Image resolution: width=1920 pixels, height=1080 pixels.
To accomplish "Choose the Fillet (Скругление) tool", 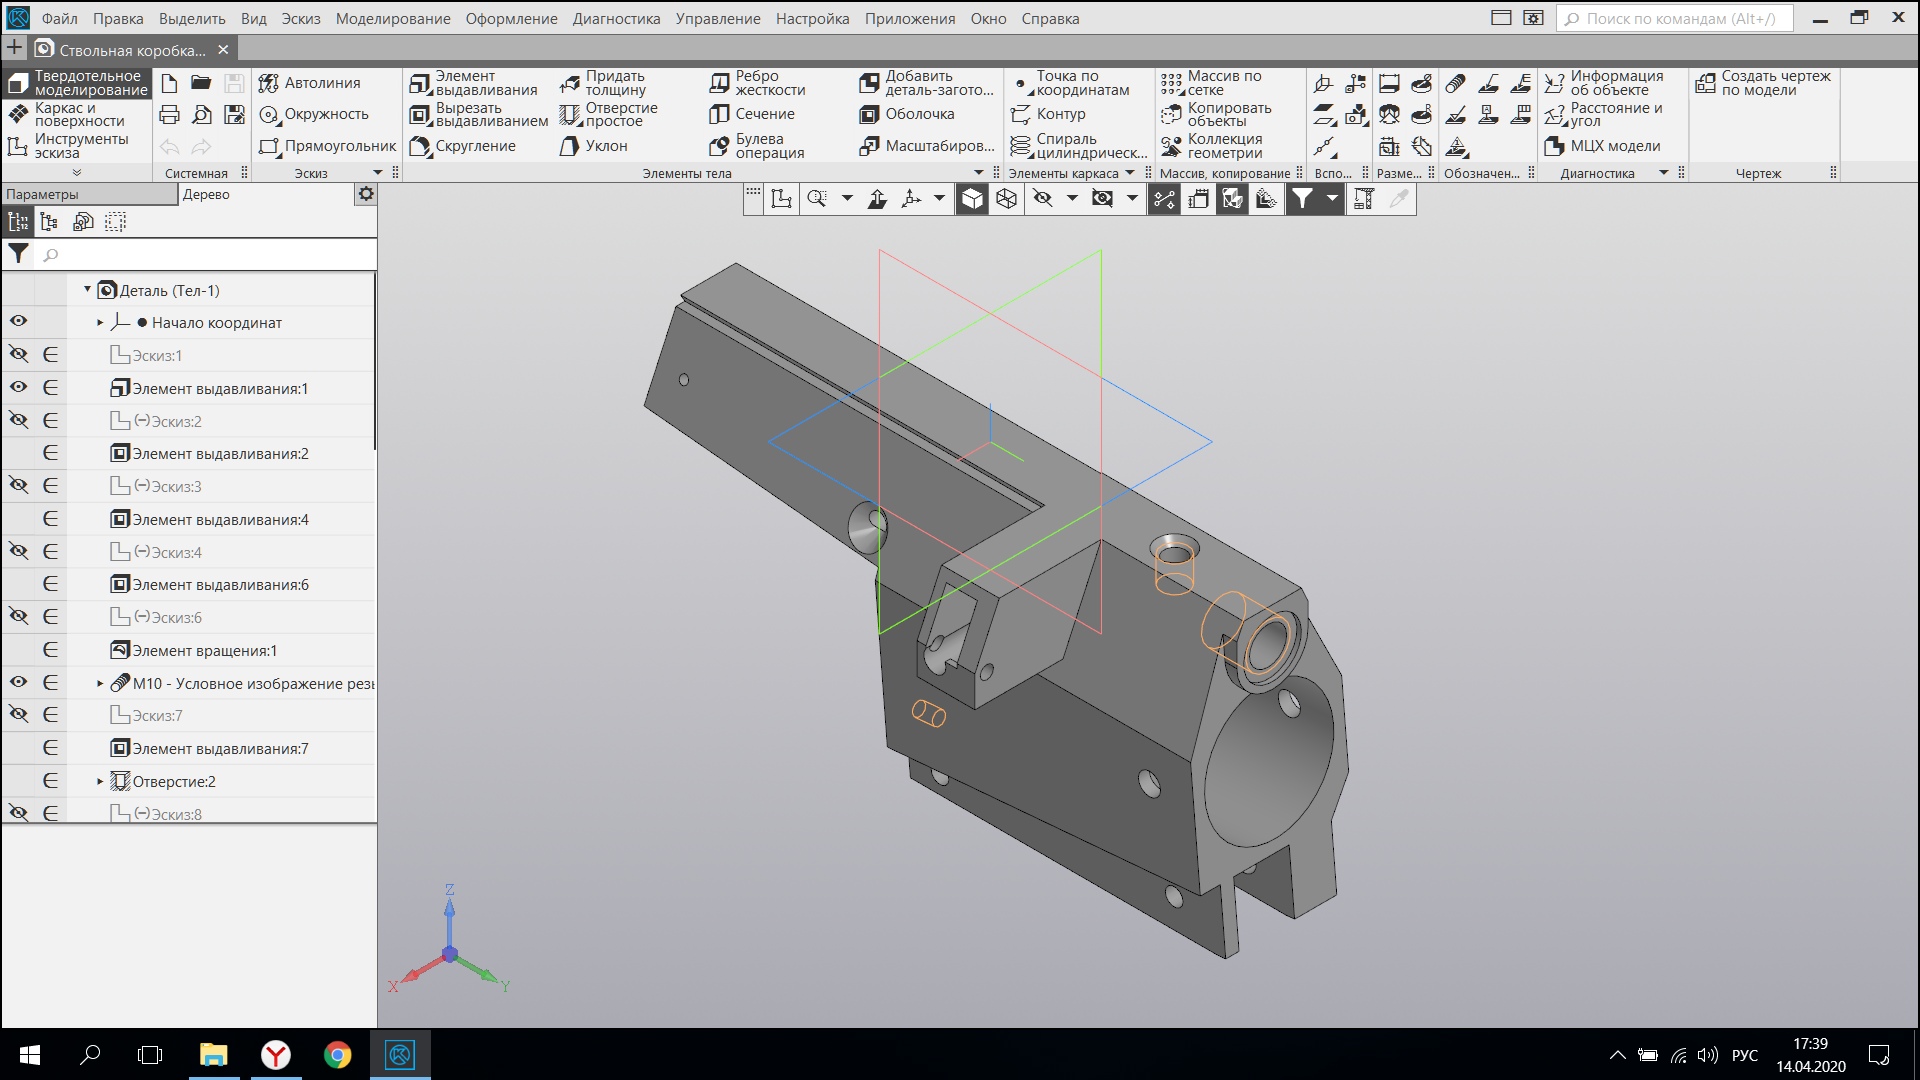I will (463, 146).
